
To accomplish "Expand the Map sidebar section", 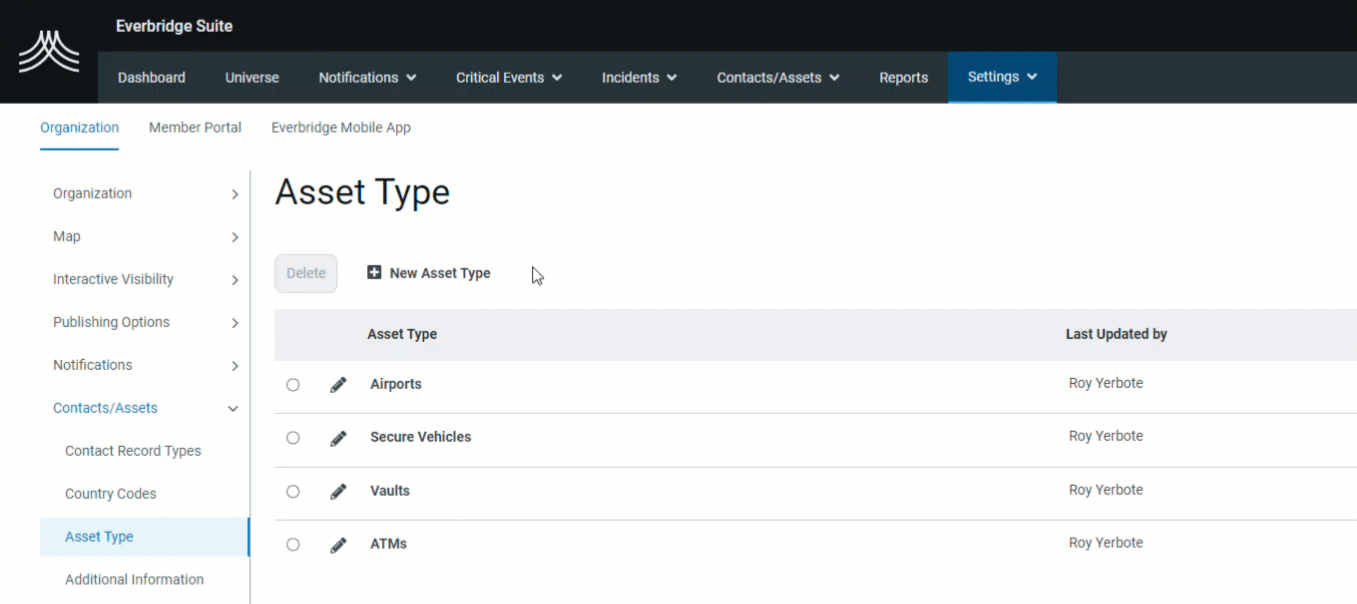I will point(145,237).
